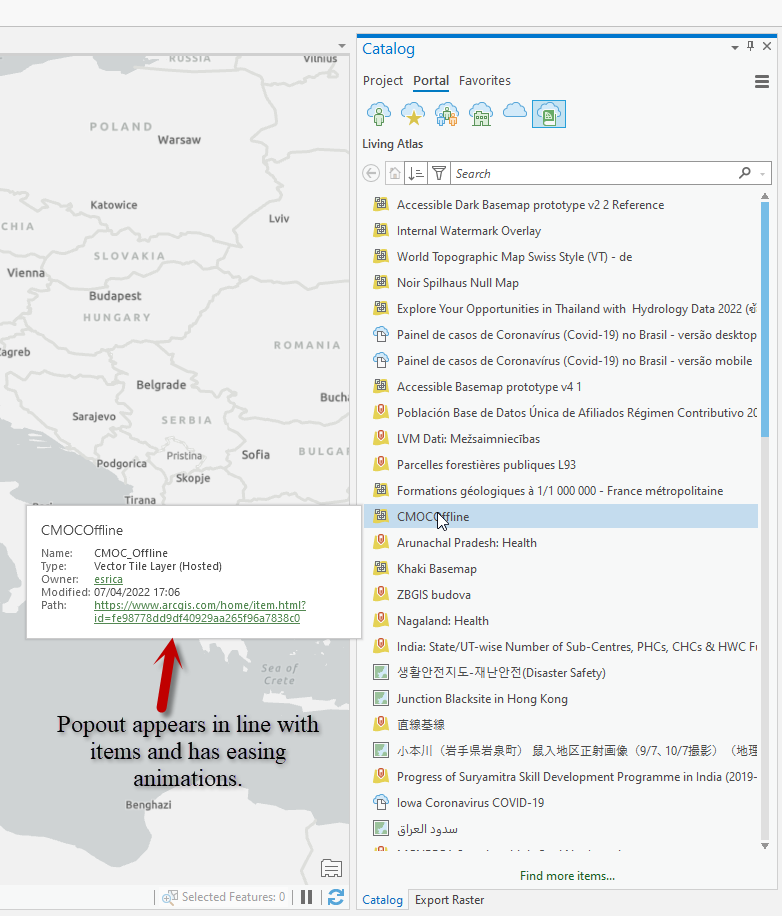The image size is (782, 916).
Task: Click the Catalog home icon
Action: point(395,174)
